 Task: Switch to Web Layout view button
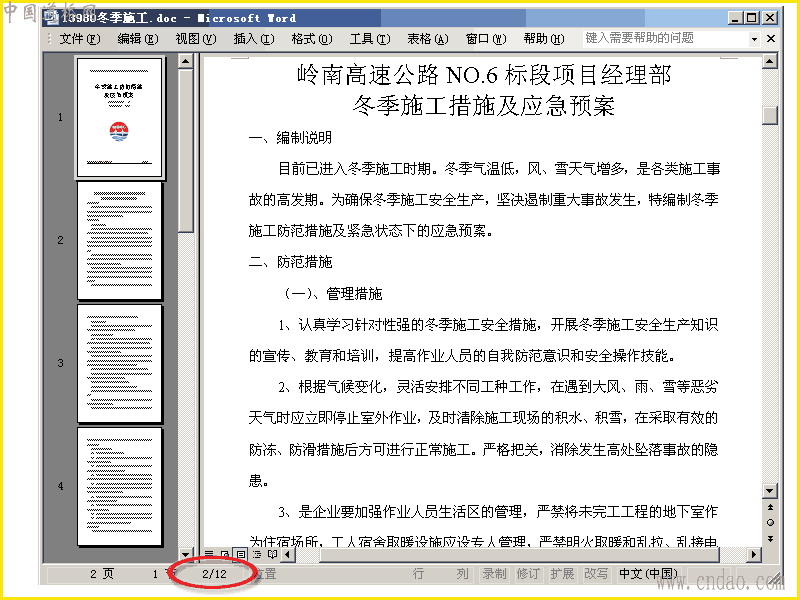tap(224, 554)
